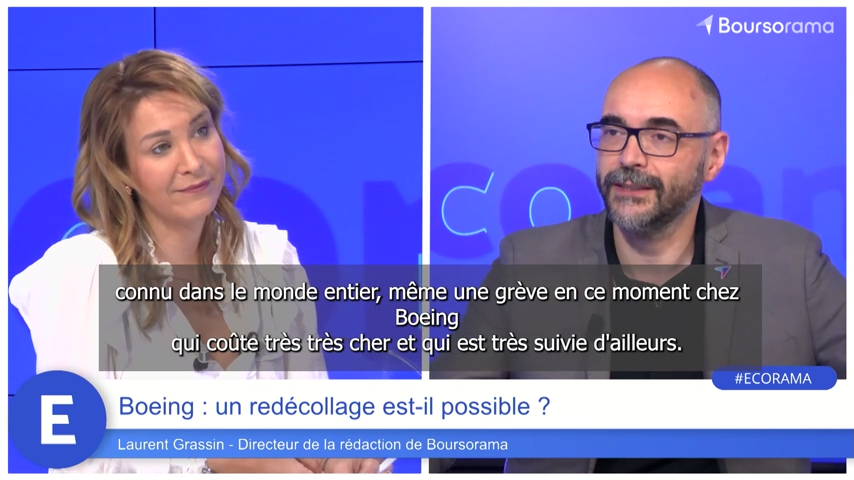This screenshot has width=854, height=480.
Task: Click the blue circular E logo
Action: pyautogui.click(x=57, y=420)
